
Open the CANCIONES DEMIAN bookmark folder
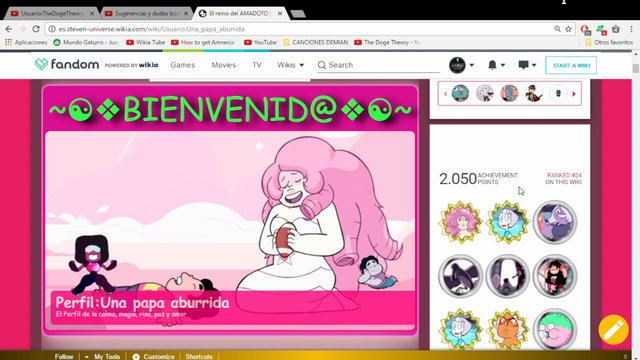coord(316,42)
